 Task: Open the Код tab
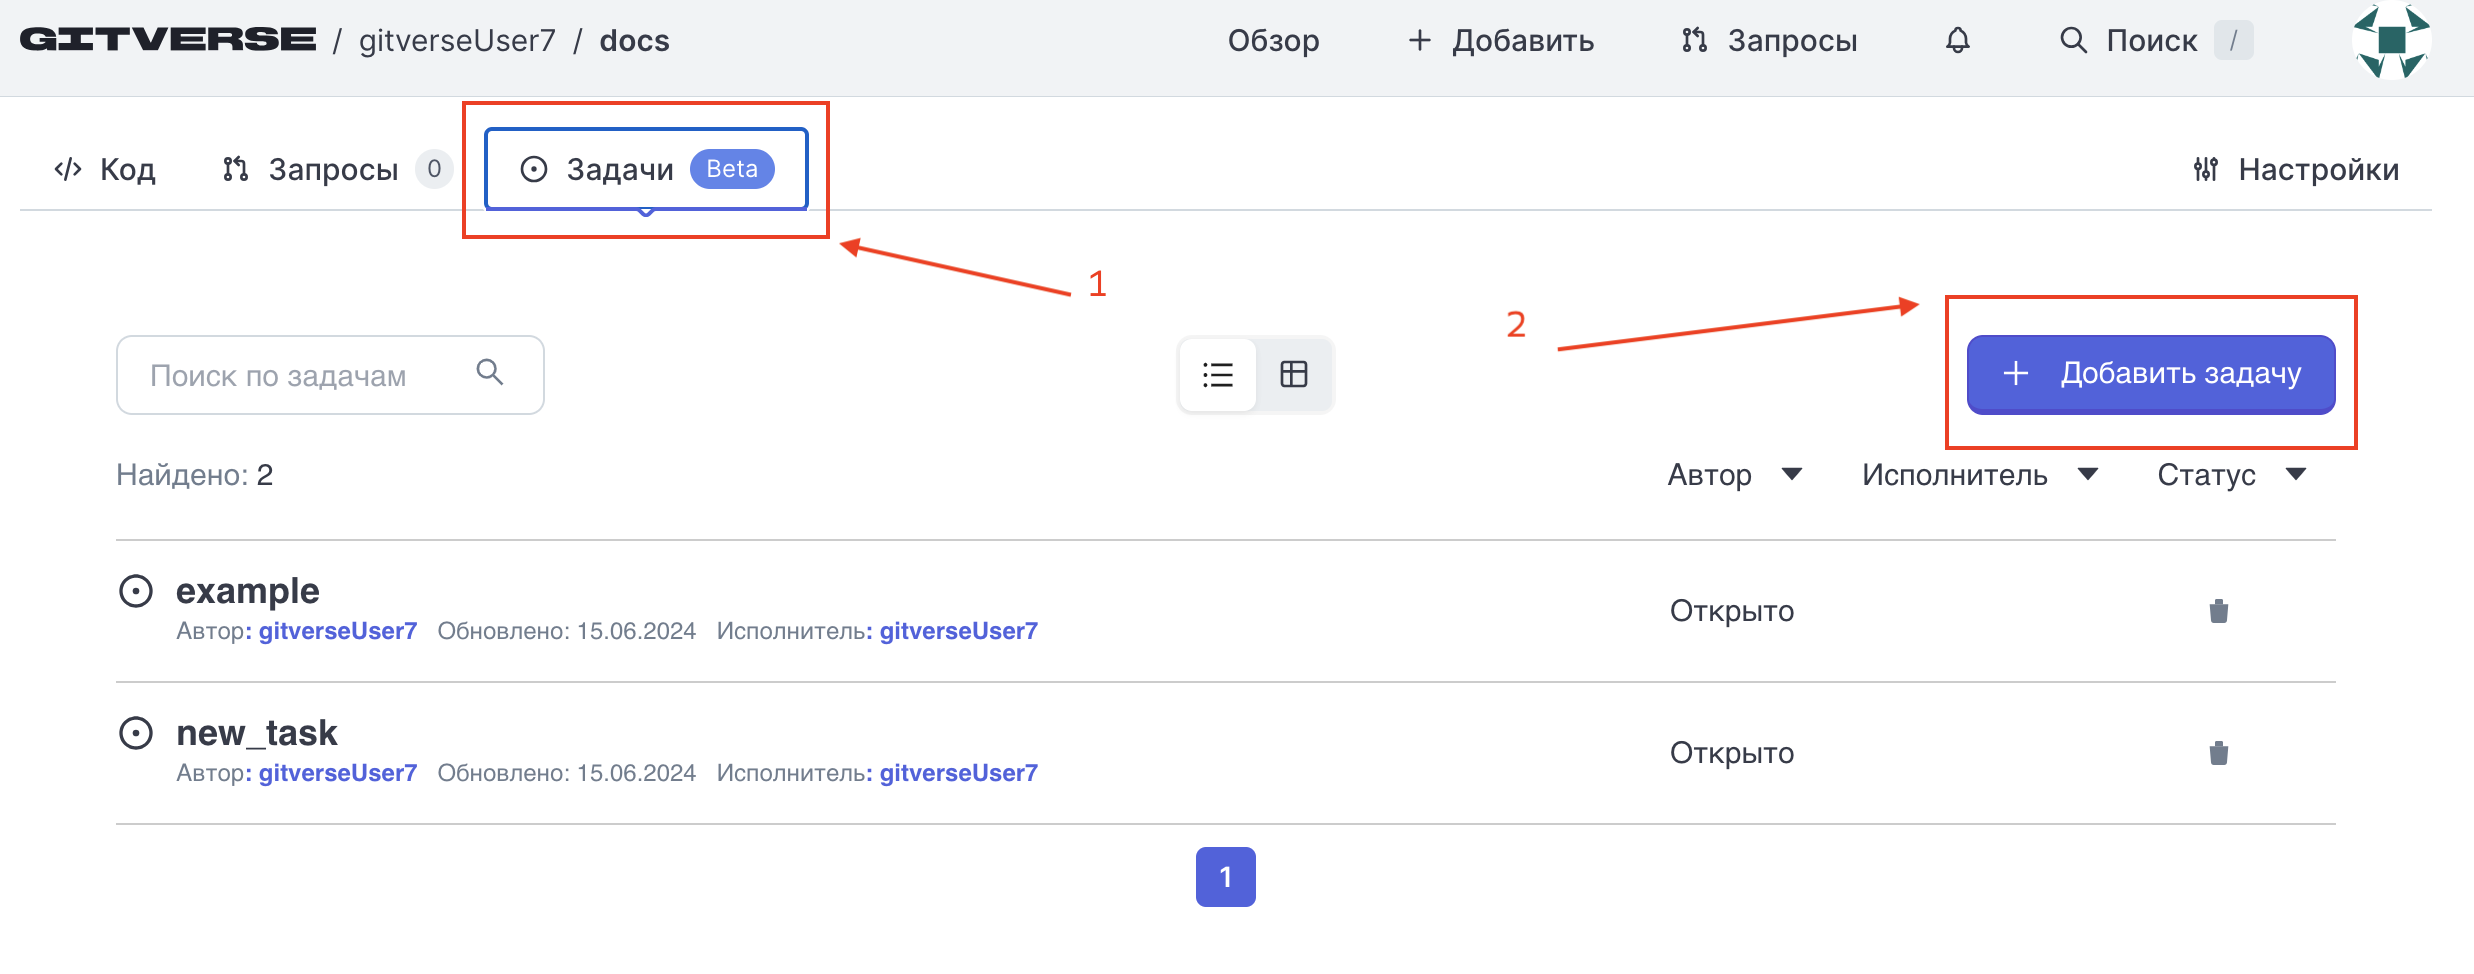click(x=105, y=169)
